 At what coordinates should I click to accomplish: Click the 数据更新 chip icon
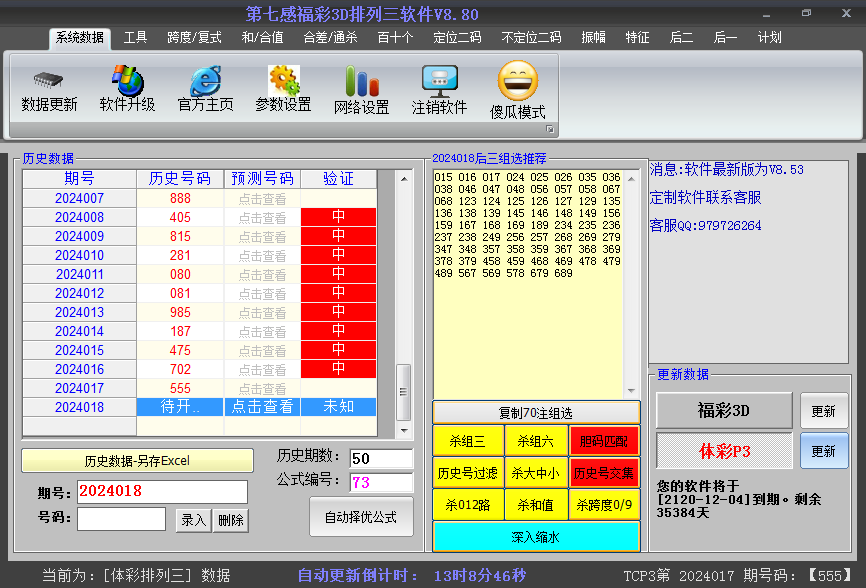(49, 81)
